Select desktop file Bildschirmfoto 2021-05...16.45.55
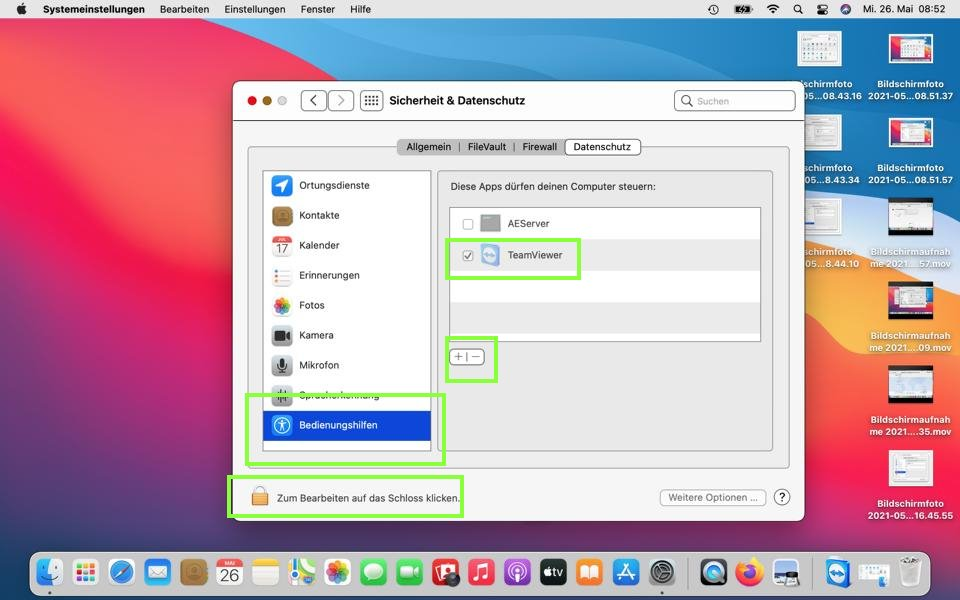 pos(910,486)
